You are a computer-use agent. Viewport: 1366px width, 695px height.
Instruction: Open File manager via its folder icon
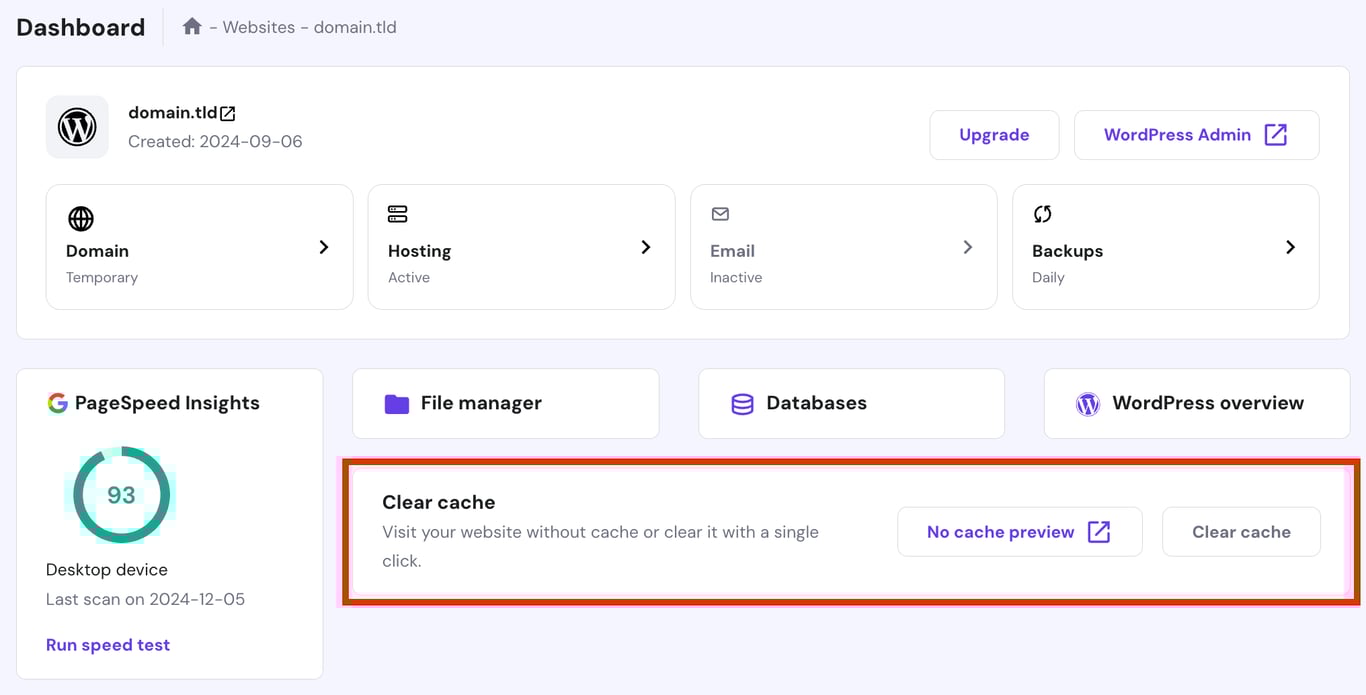click(397, 403)
